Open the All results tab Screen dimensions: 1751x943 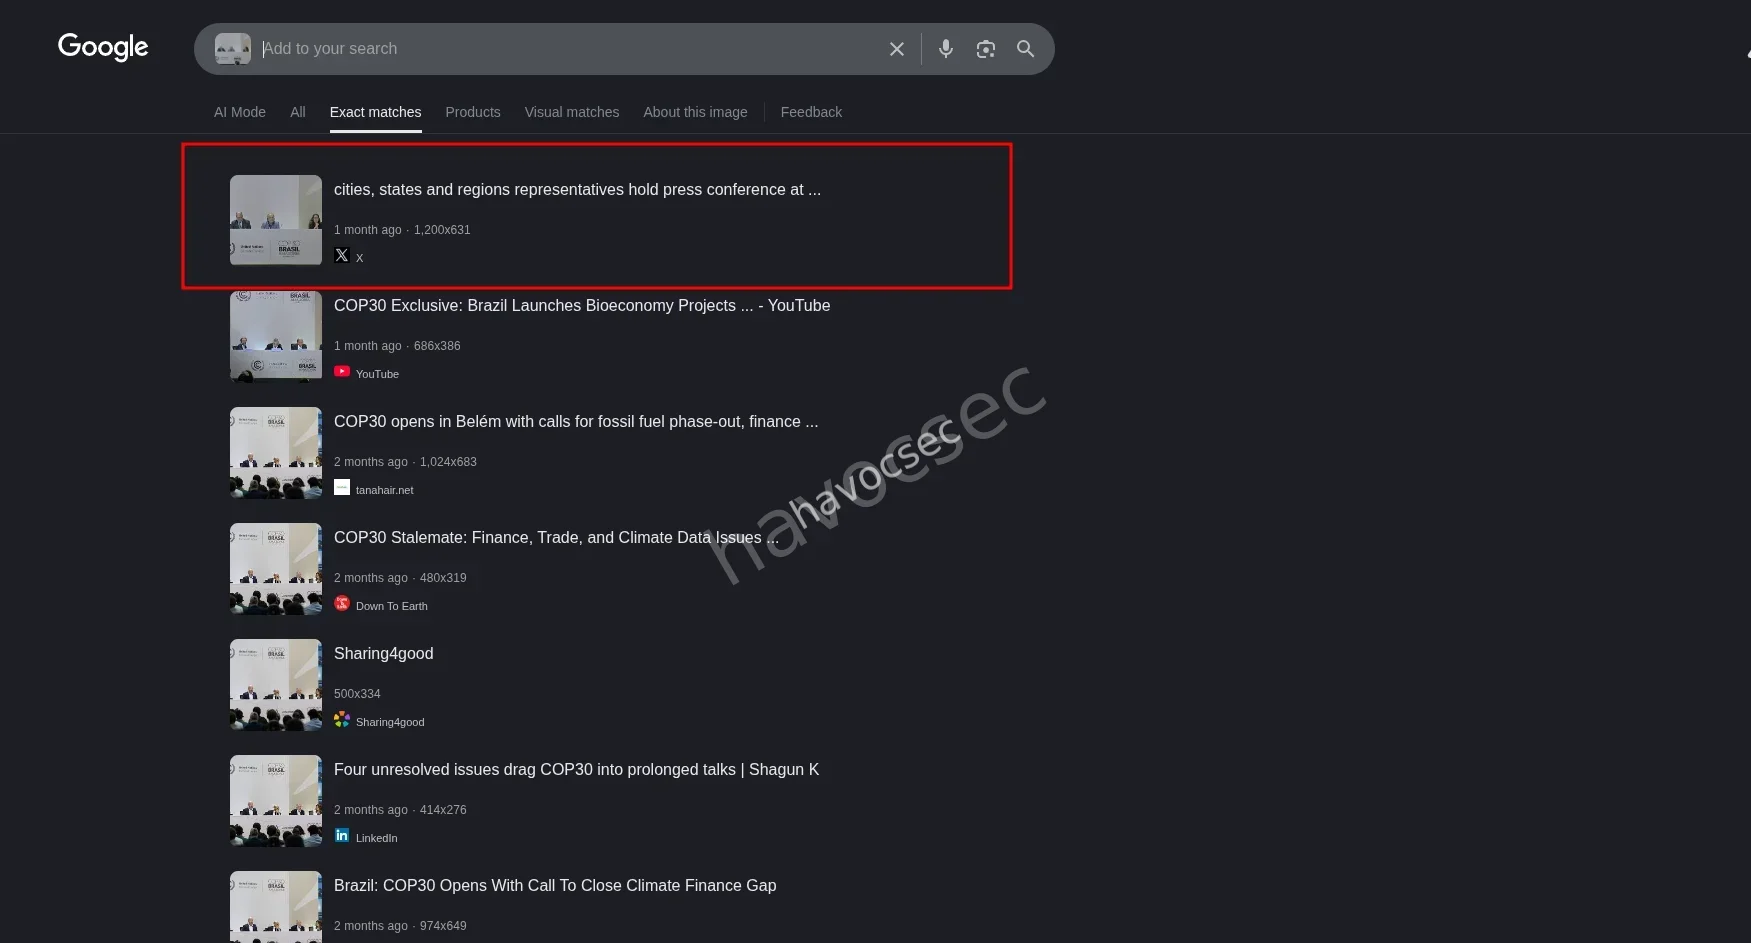click(x=297, y=112)
